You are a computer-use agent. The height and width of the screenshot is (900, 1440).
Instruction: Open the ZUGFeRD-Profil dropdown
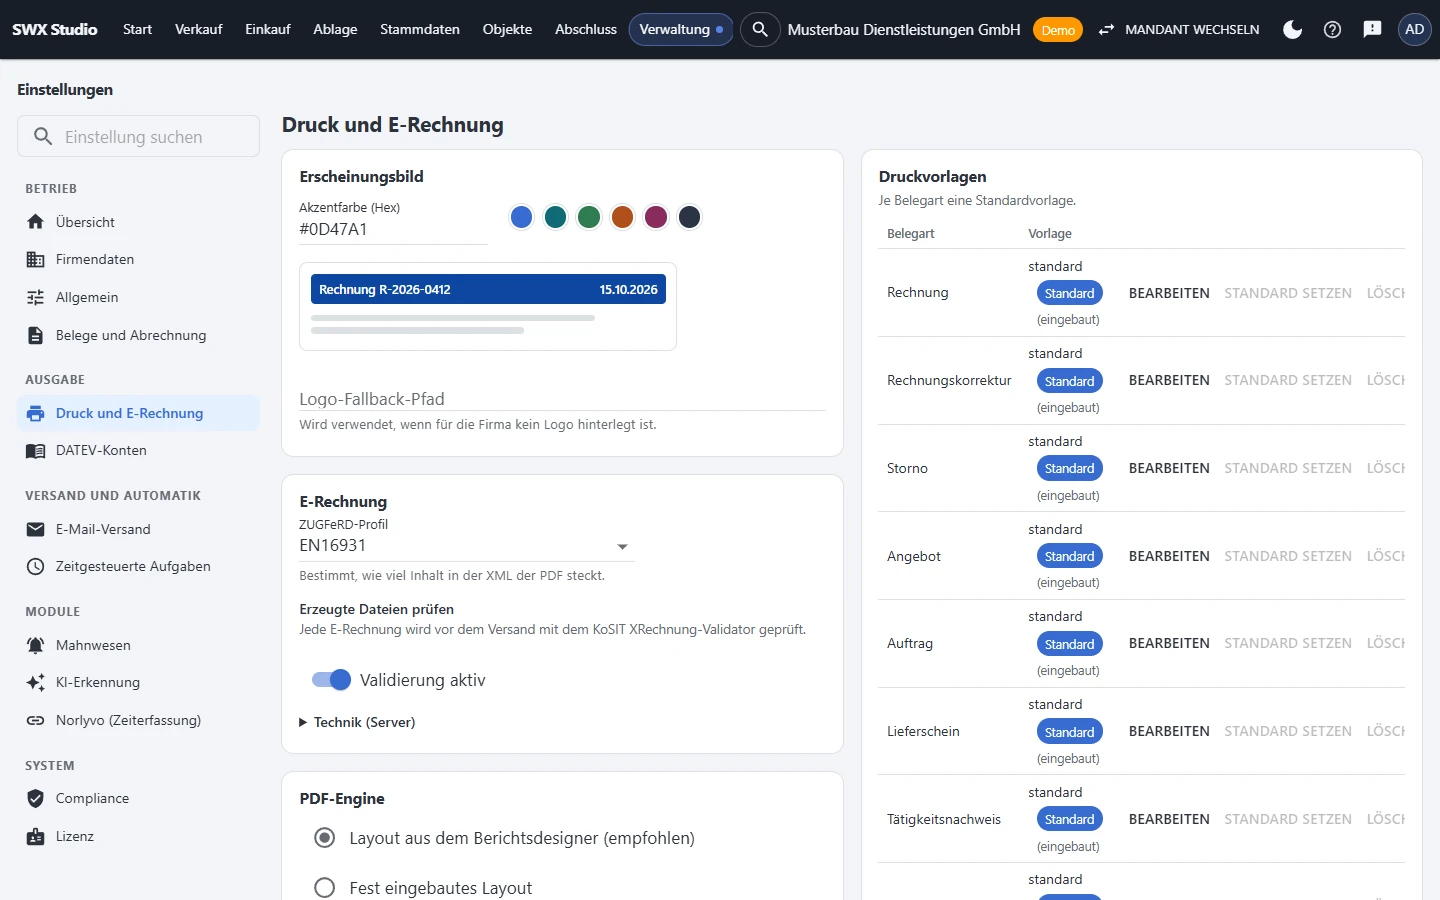[x=467, y=546]
